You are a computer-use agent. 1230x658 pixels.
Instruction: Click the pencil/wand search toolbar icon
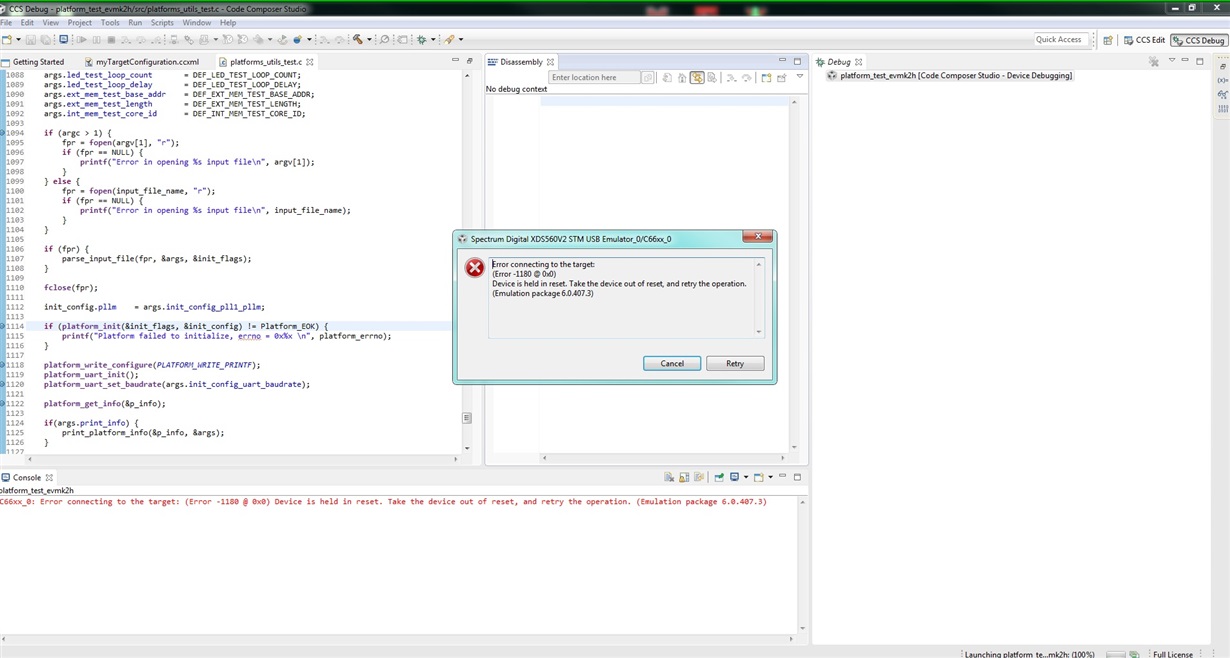pos(449,40)
